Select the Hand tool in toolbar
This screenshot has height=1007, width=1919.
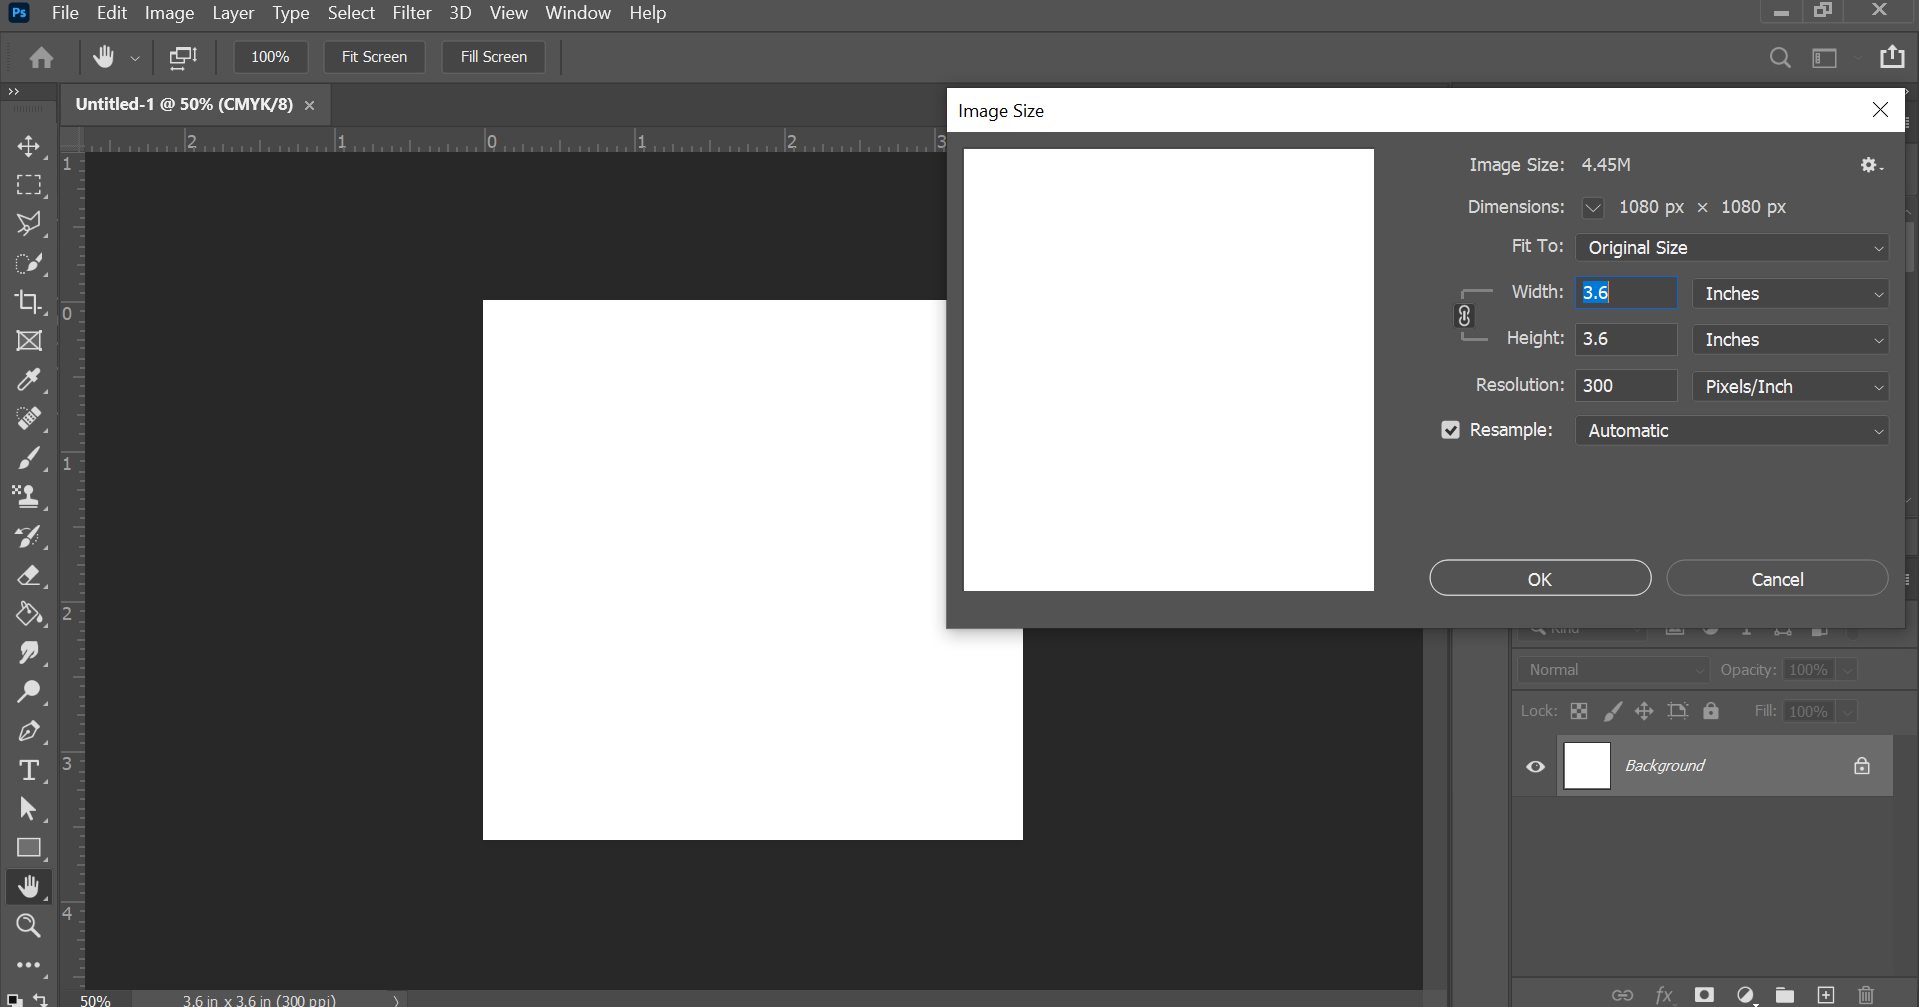coord(28,887)
